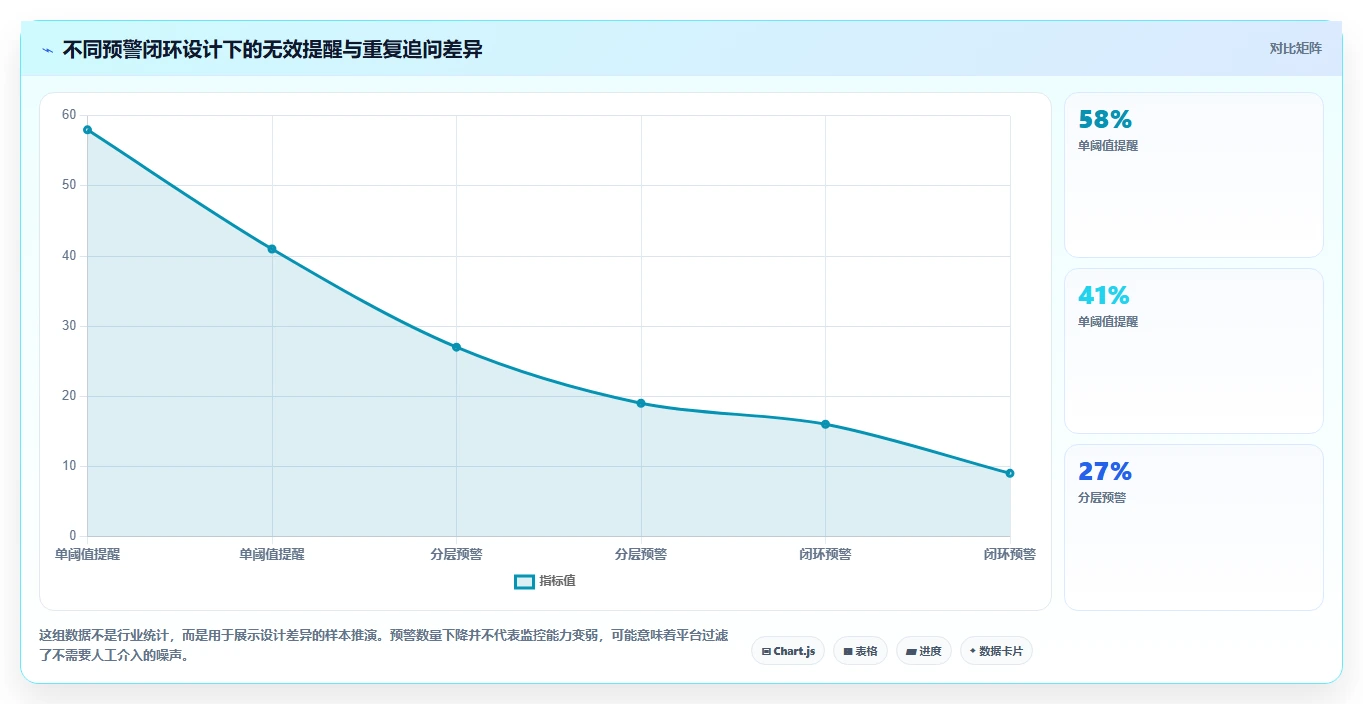The width and height of the screenshot is (1363, 704).
Task: Open the Chart.js chip
Action: click(x=788, y=651)
